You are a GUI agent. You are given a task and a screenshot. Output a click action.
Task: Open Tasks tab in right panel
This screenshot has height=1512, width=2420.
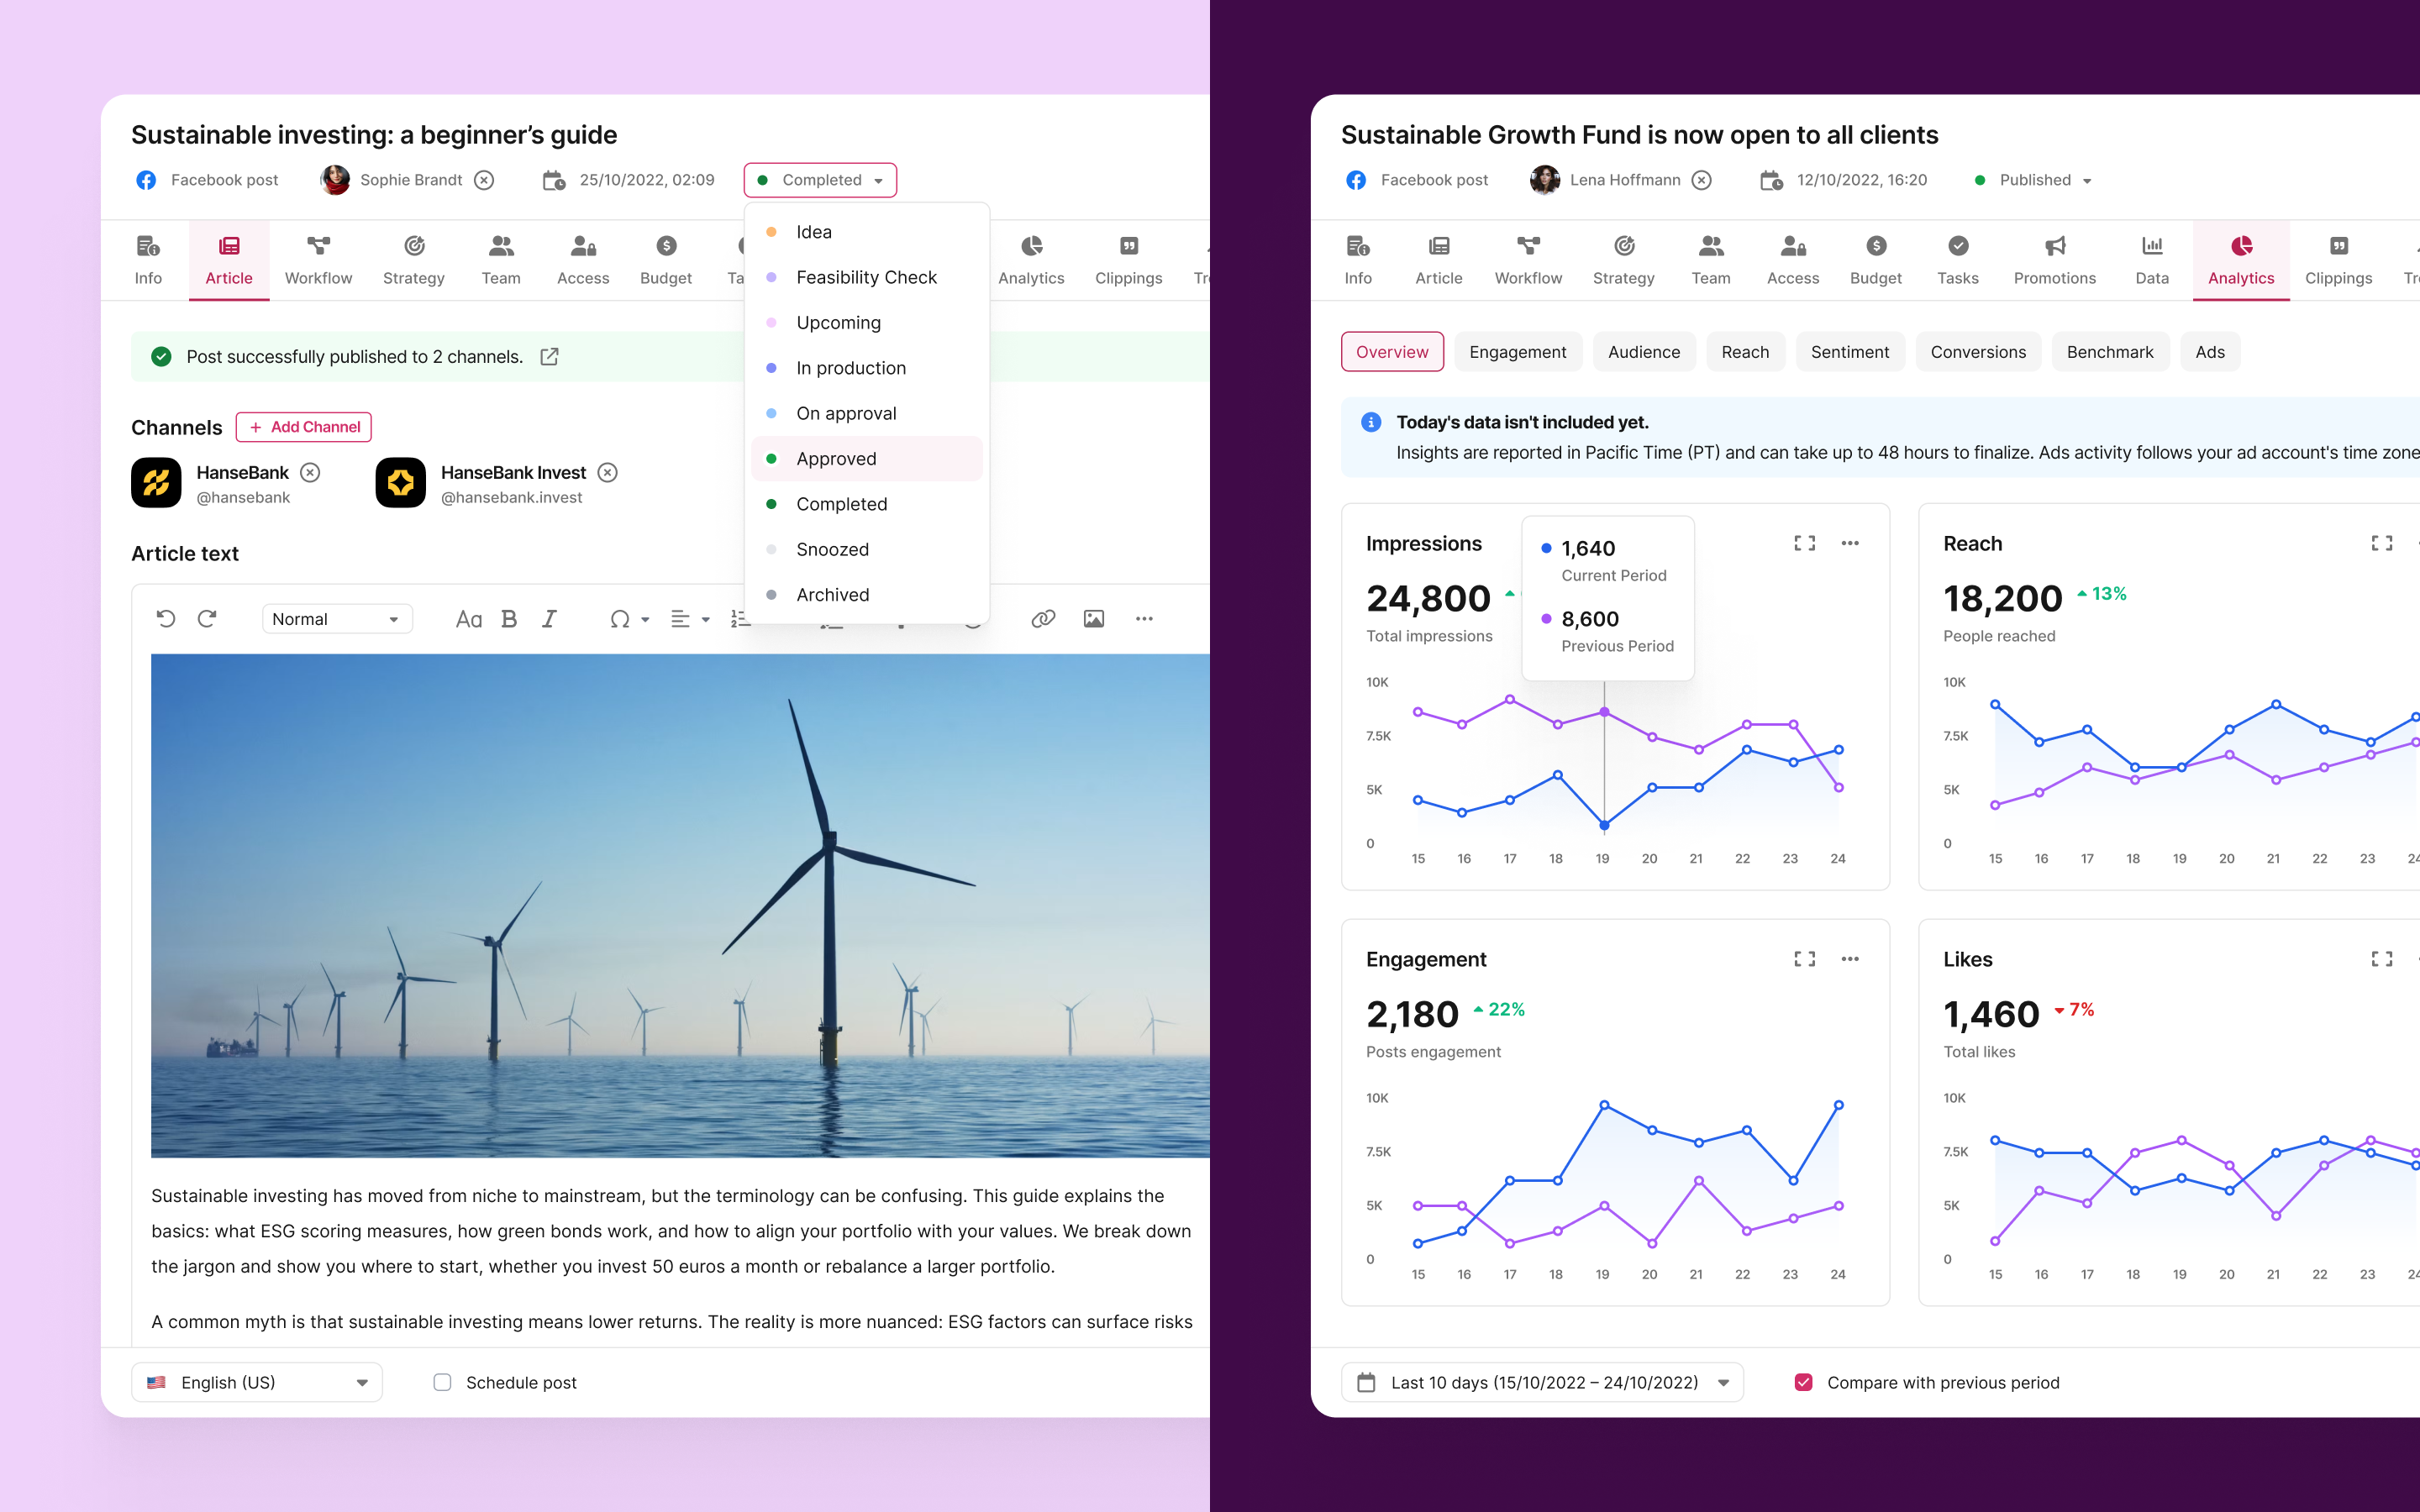pos(1957,260)
